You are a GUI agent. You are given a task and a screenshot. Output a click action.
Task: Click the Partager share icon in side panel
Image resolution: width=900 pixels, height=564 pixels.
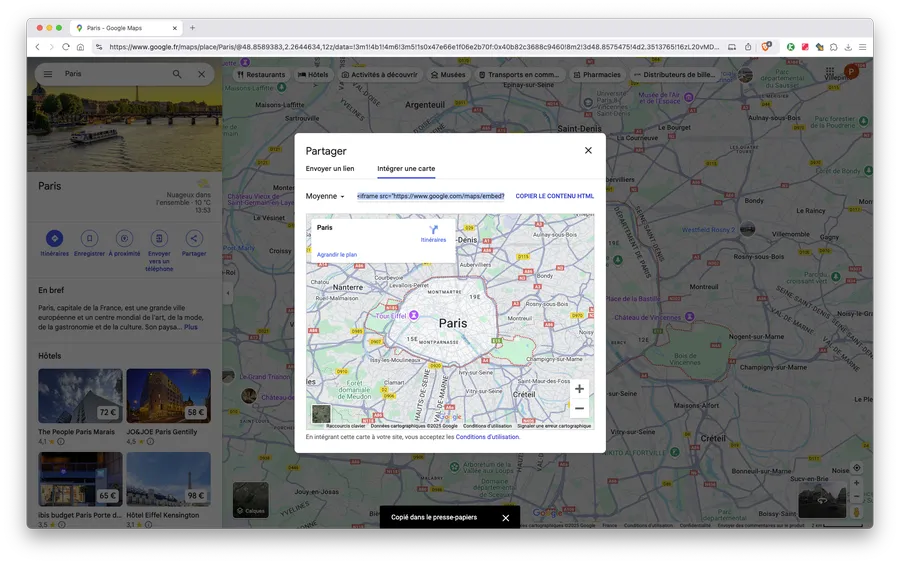(x=194, y=238)
